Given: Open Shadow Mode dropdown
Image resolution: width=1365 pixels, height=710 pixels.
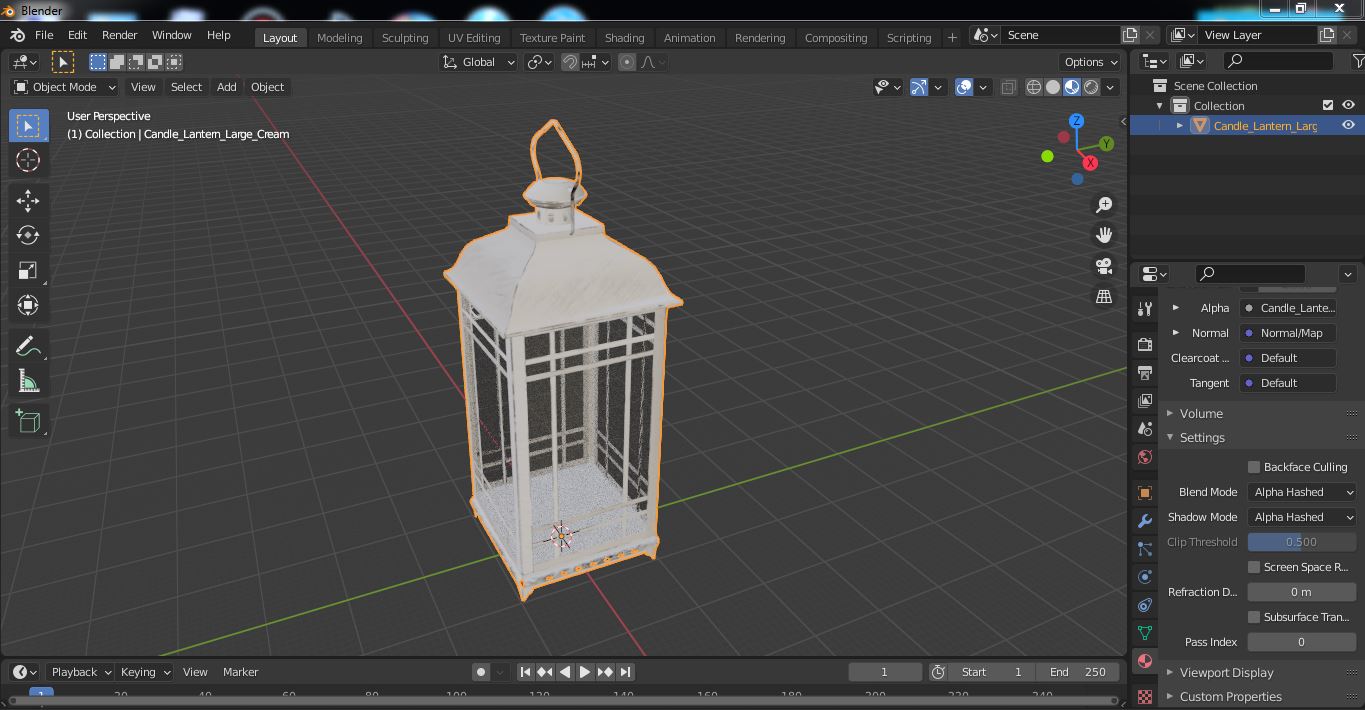Looking at the screenshot, I should (1302, 517).
